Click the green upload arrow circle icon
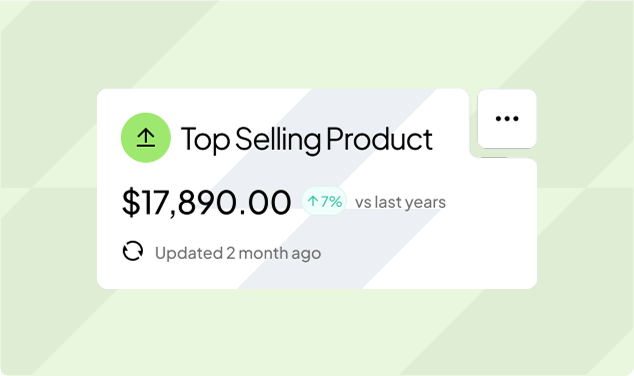The width and height of the screenshot is (634, 376). tap(146, 138)
